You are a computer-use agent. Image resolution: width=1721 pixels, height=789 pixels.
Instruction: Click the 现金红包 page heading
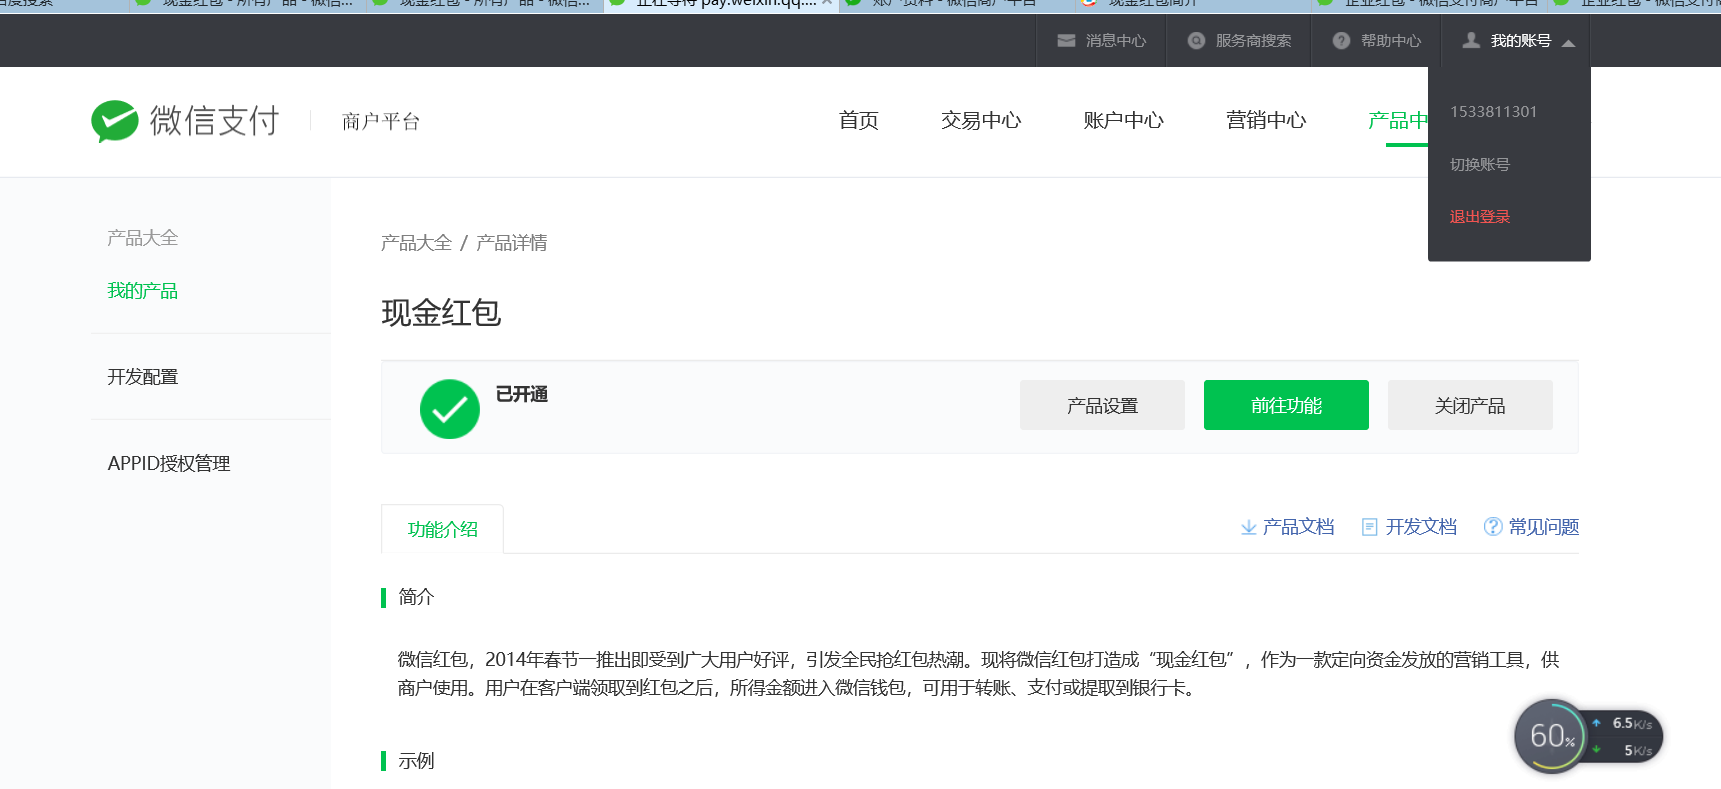click(x=441, y=313)
